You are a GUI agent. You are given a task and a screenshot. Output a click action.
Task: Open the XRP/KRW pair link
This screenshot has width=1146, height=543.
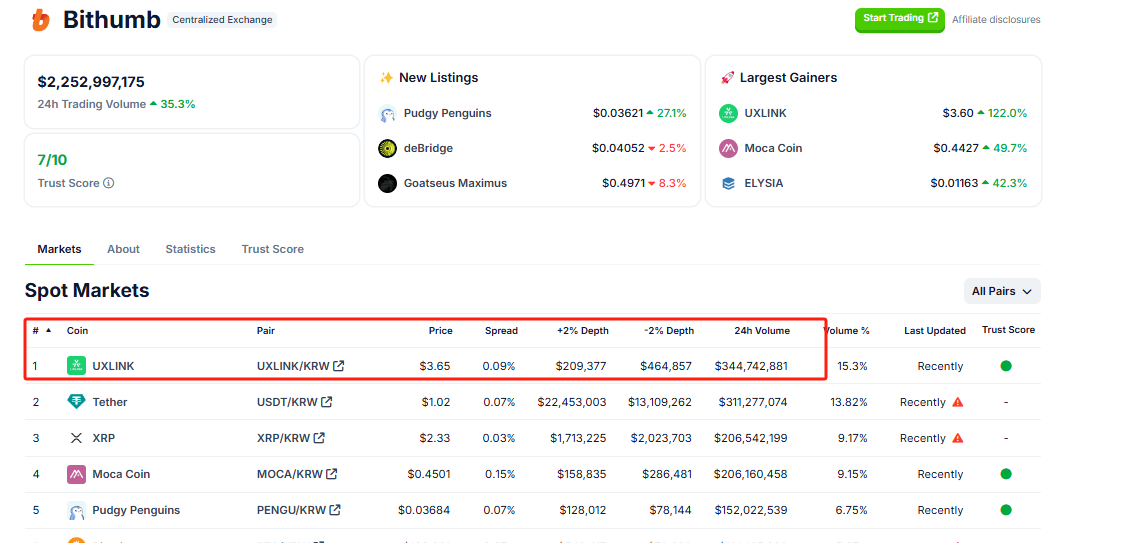tap(290, 439)
